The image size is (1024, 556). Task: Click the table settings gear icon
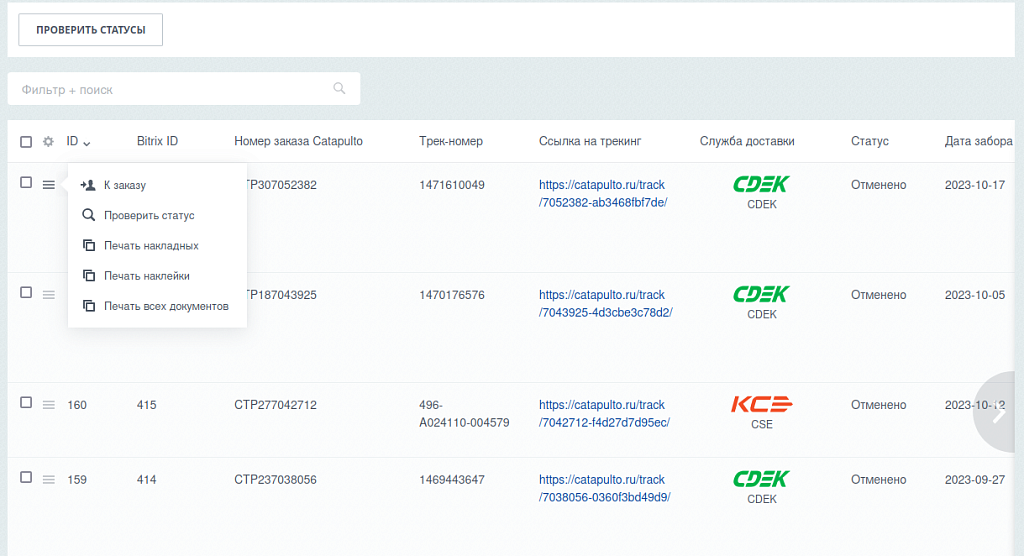click(x=48, y=142)
